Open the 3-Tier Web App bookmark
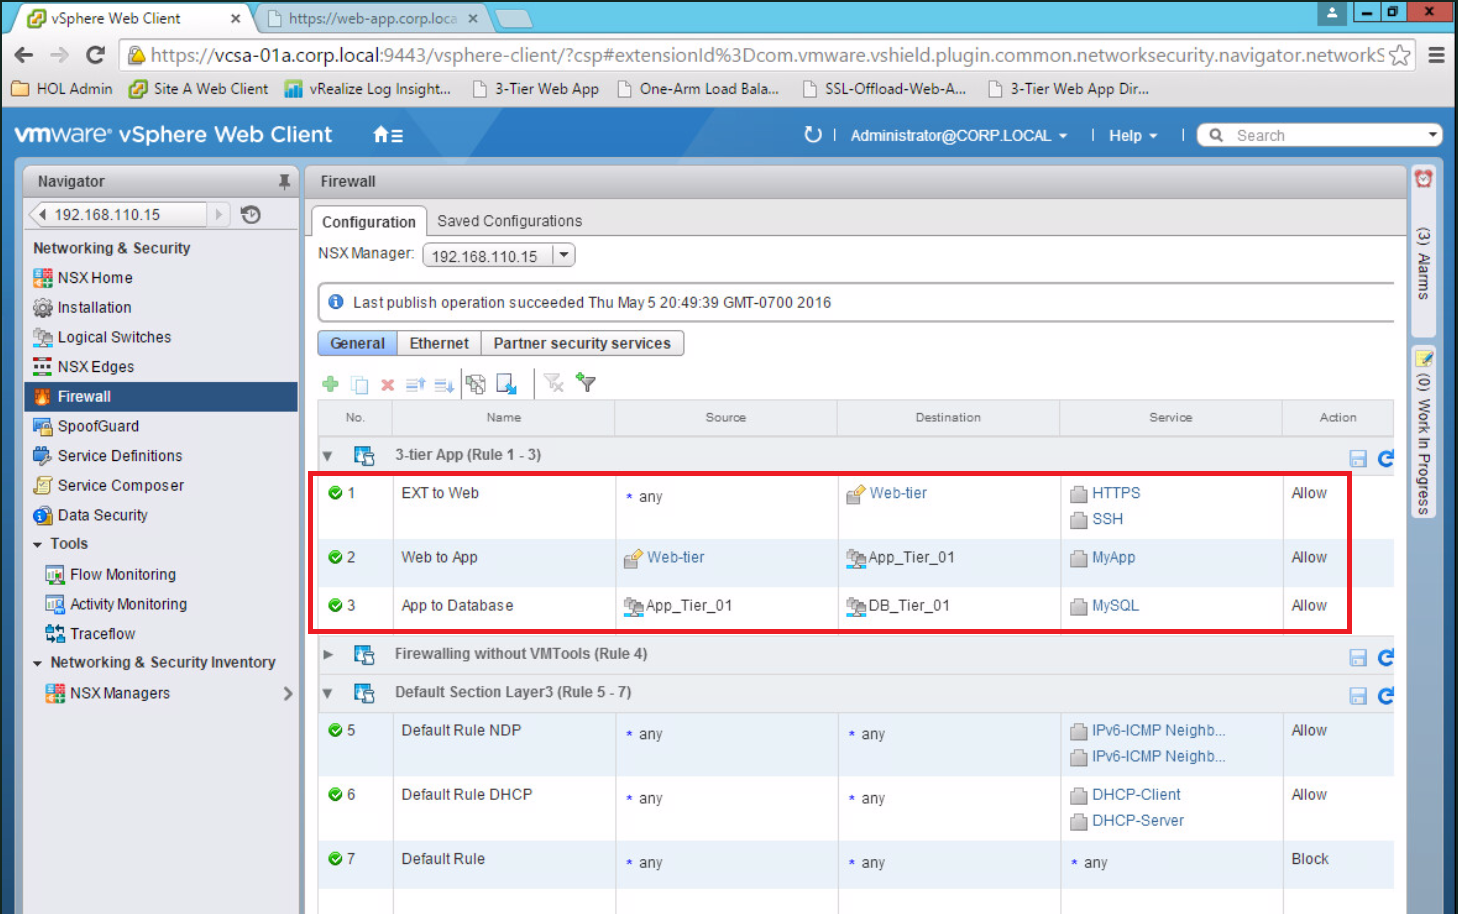1458x914 pixels. pos(535,89)
